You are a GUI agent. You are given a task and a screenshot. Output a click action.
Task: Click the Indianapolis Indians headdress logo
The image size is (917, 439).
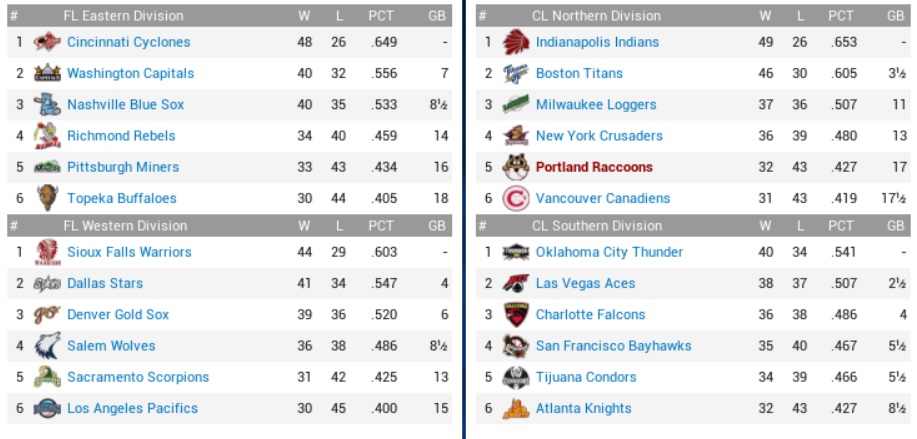click(x=515, y=42)
